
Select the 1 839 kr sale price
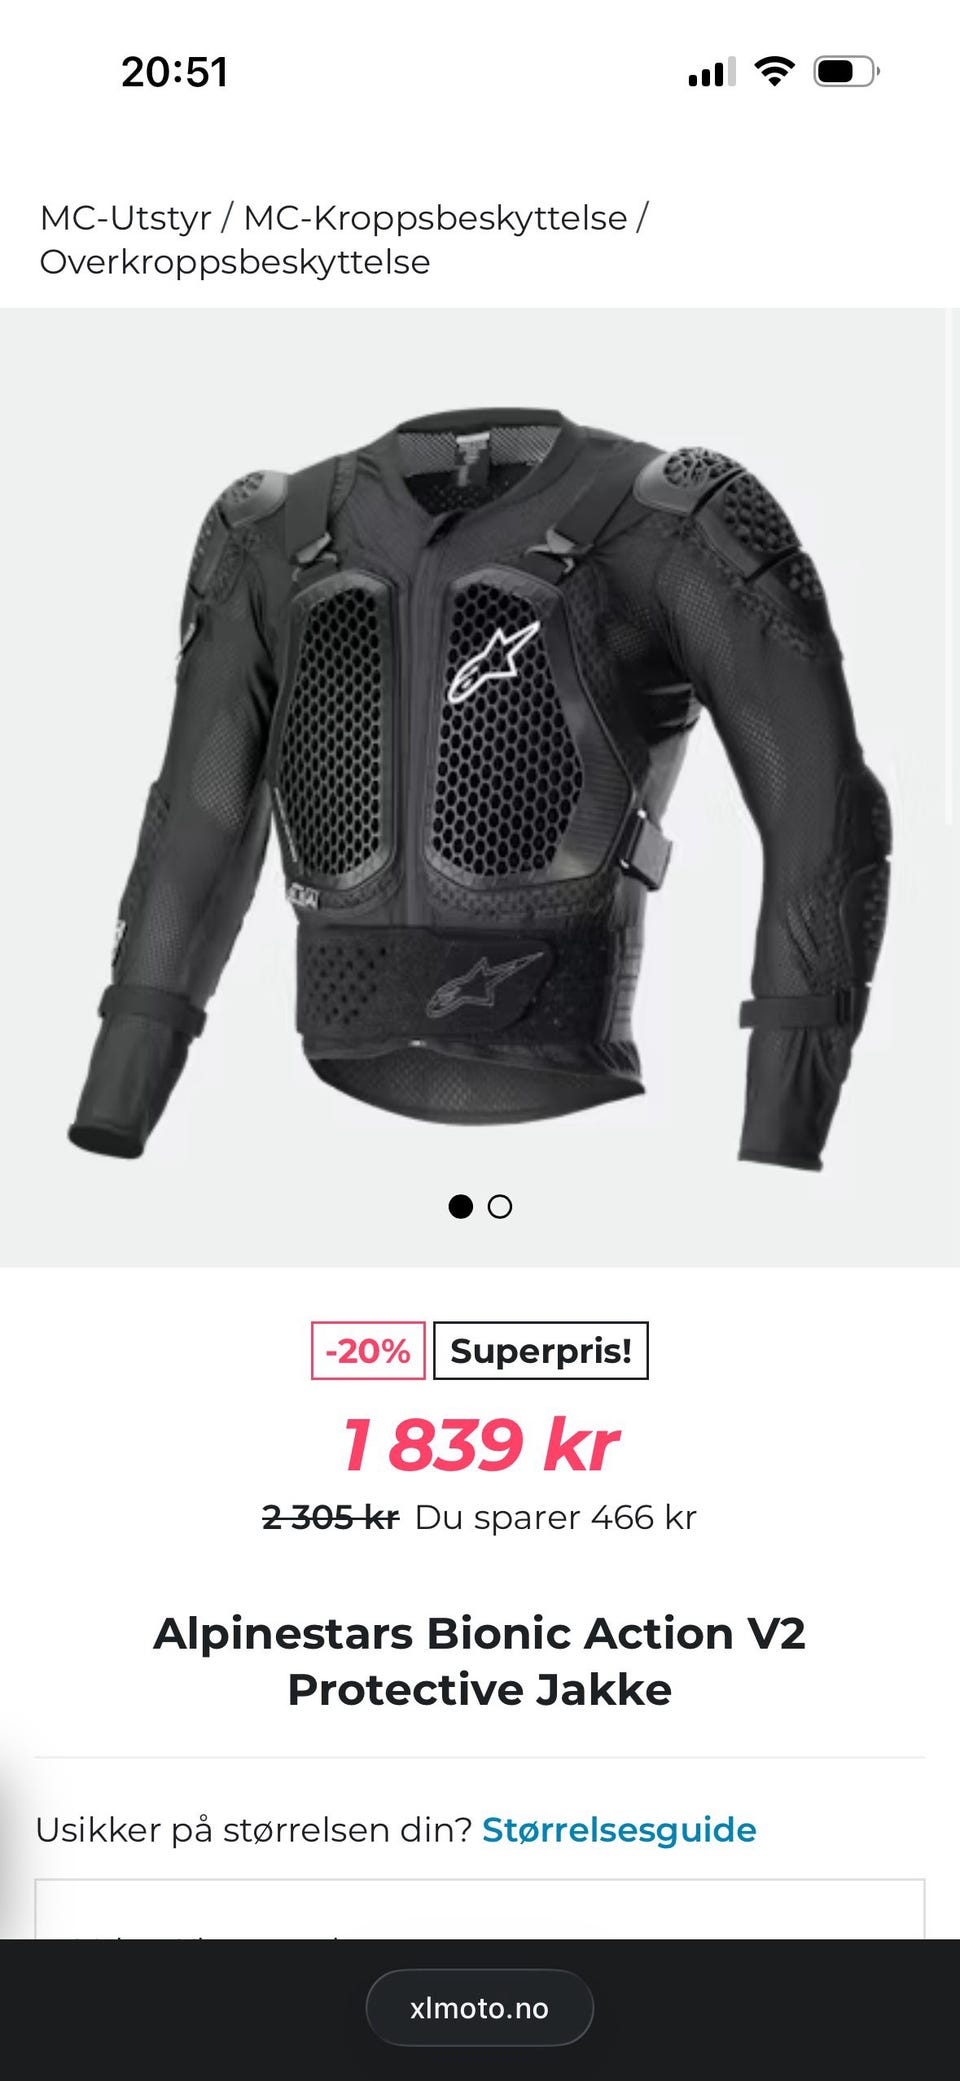[x=480, y=1445]
